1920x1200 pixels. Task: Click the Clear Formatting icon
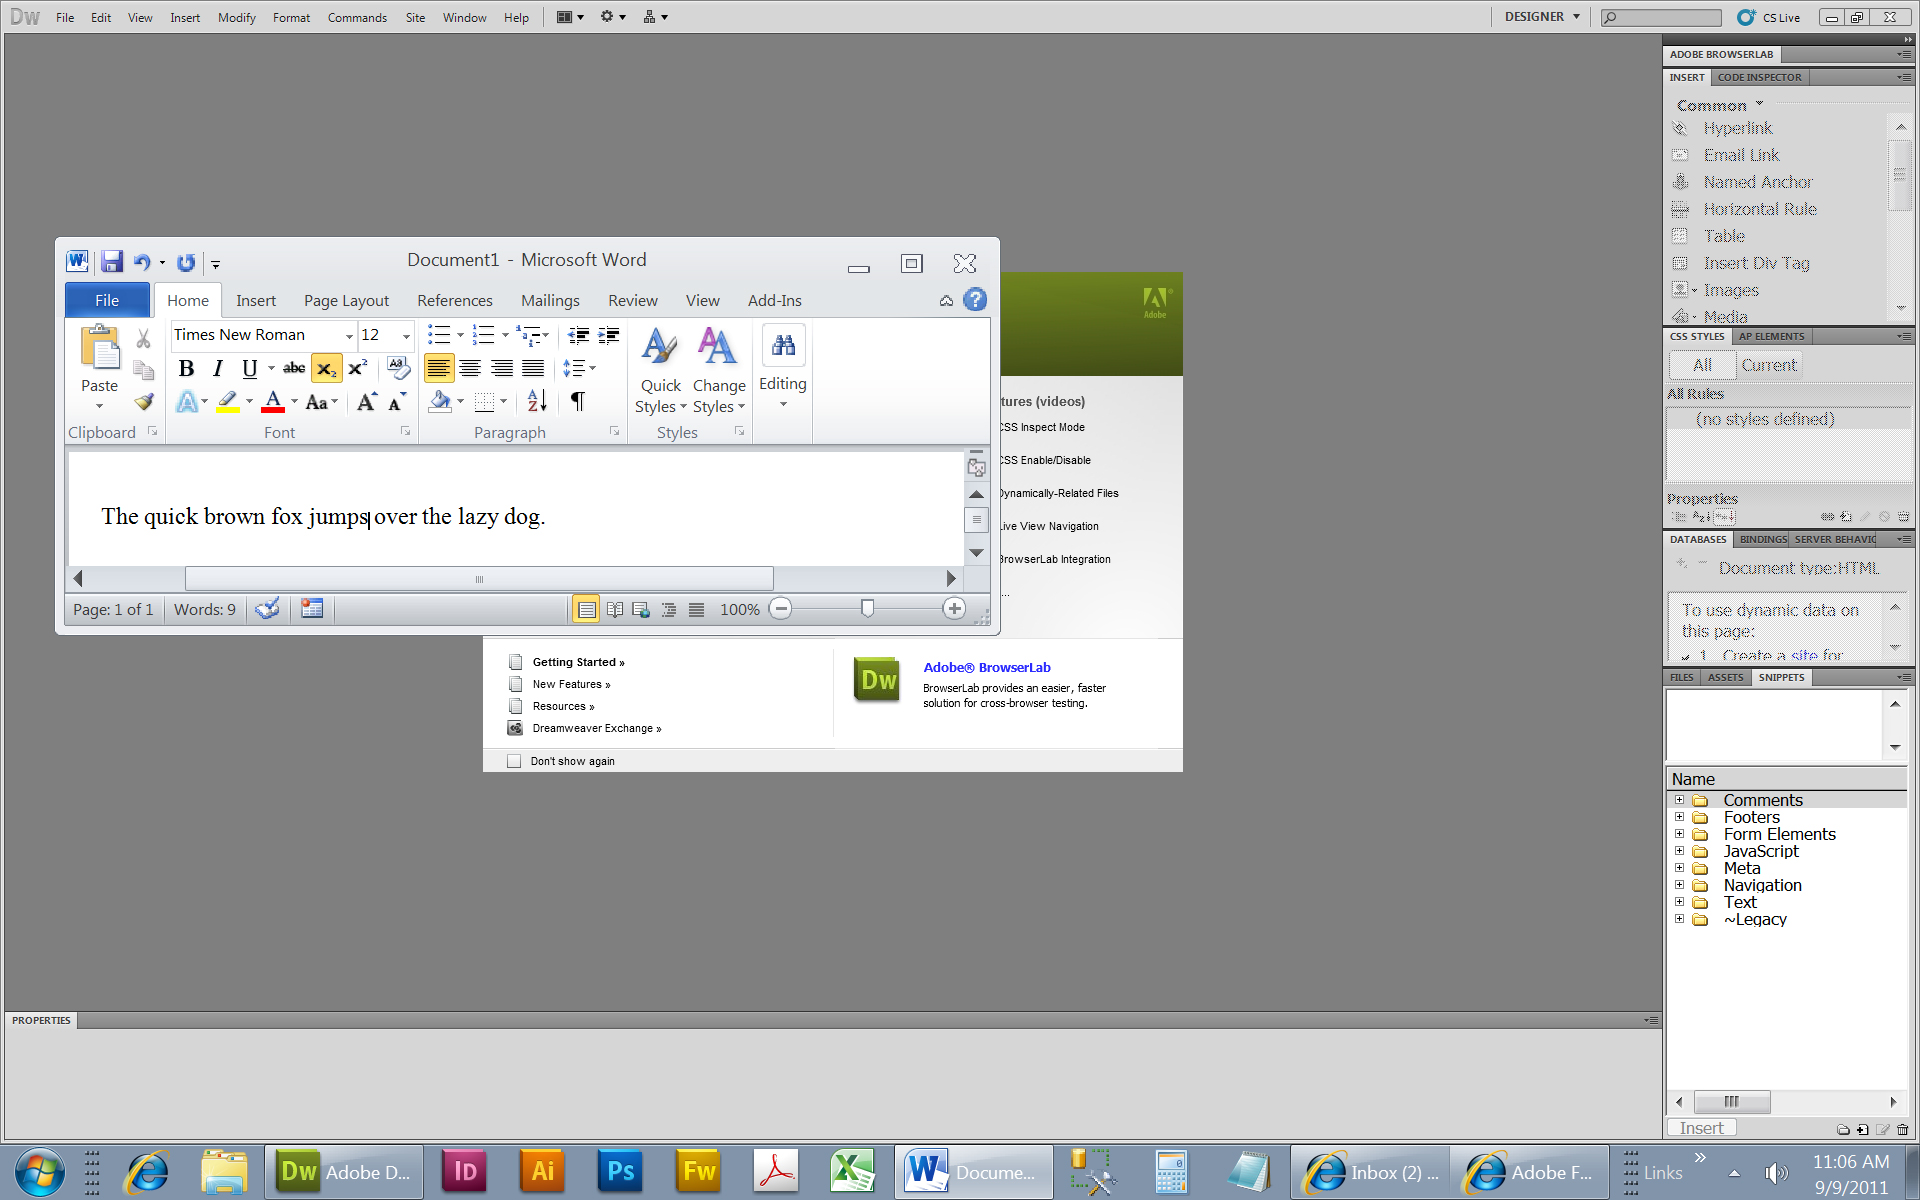tap(398, 368)
